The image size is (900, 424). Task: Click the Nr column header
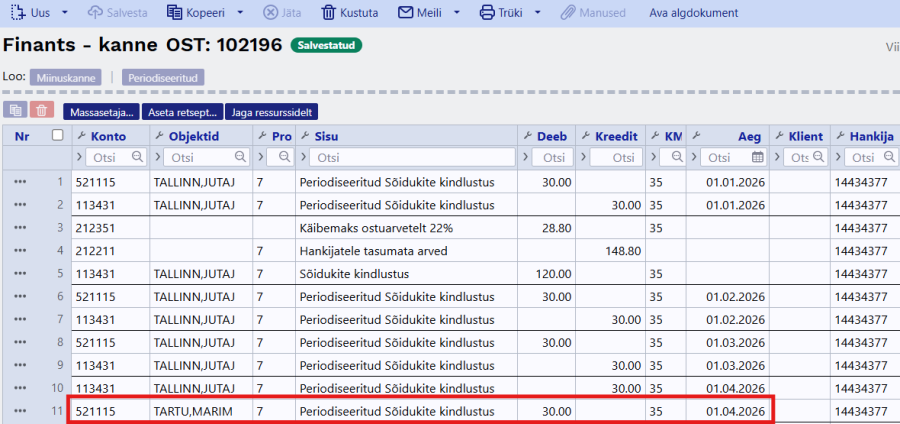coord(22,137)
